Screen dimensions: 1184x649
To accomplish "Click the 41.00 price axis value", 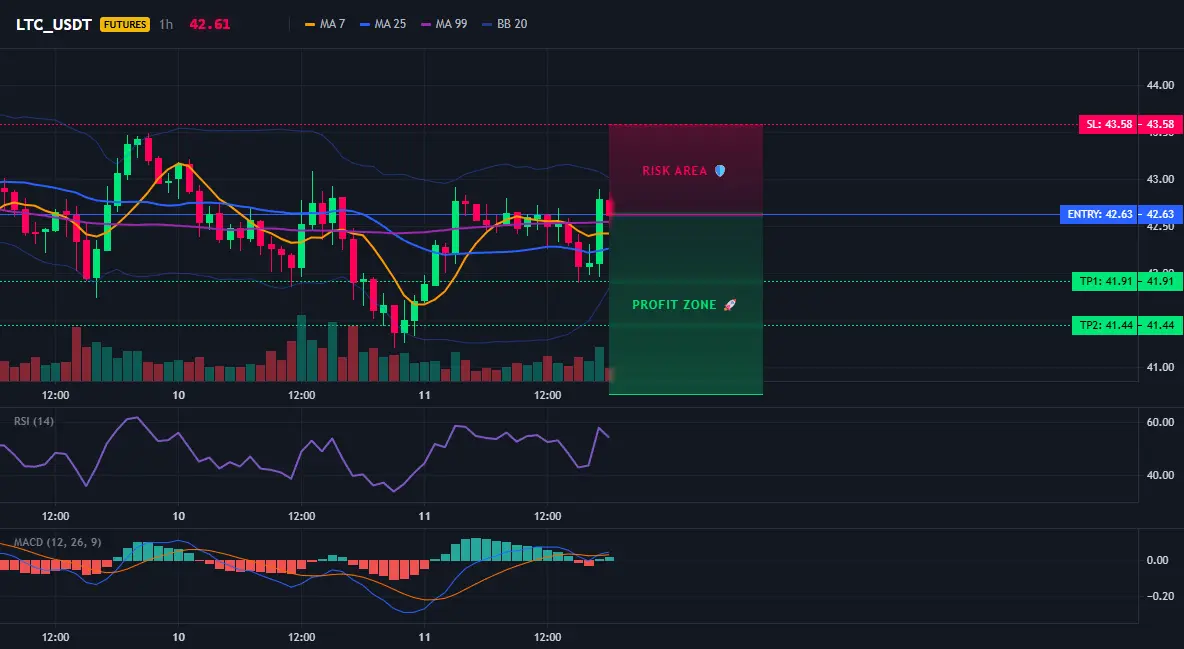I will tap(1160, 367).
